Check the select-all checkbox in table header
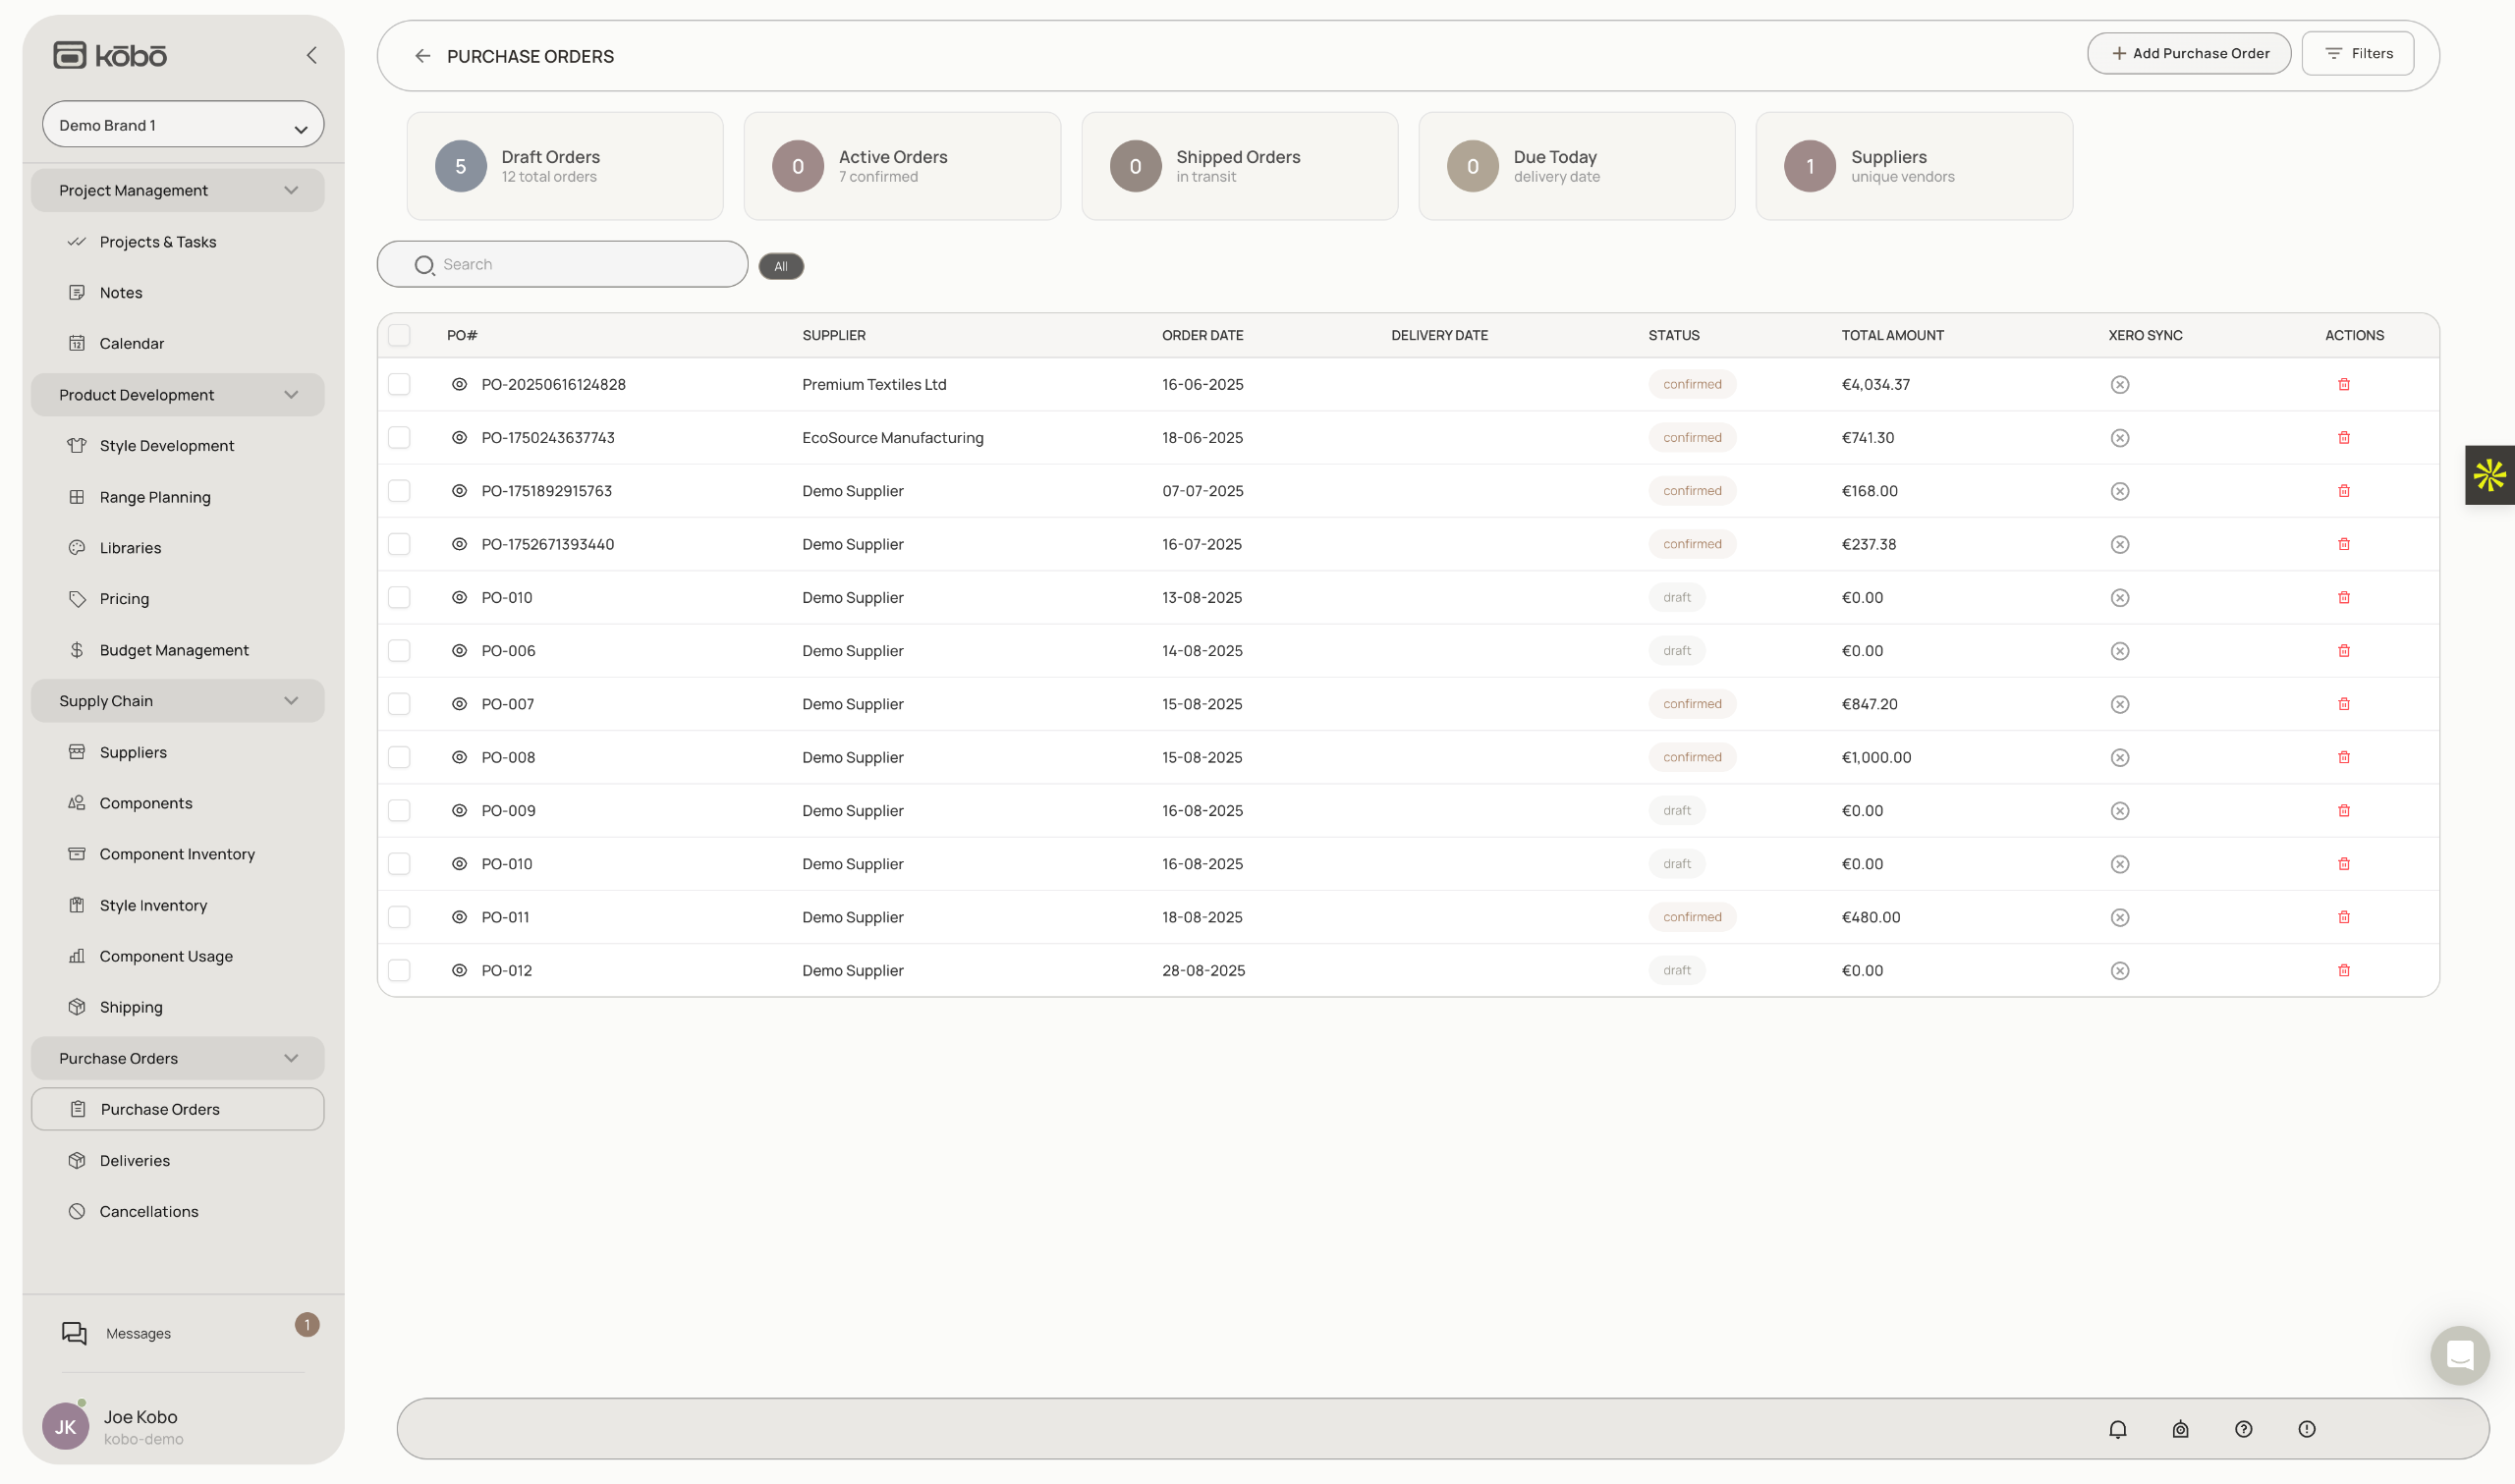Viewport: 2515px width, 1484px height. point(399,335)
